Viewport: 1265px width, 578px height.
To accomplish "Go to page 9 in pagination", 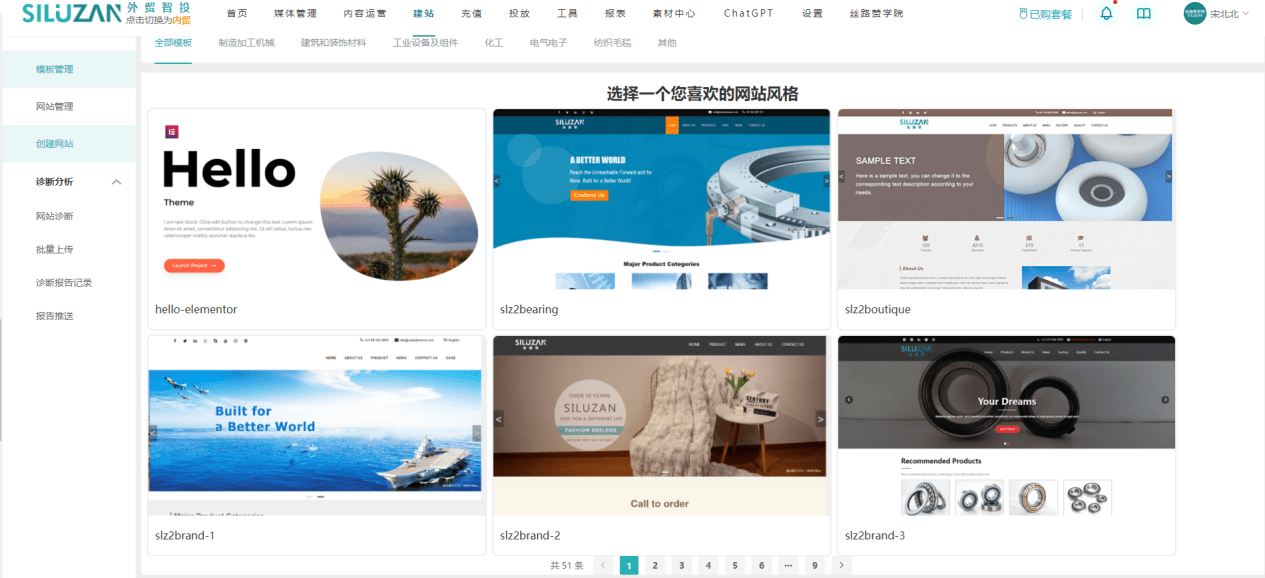I will tap(815, 565).
